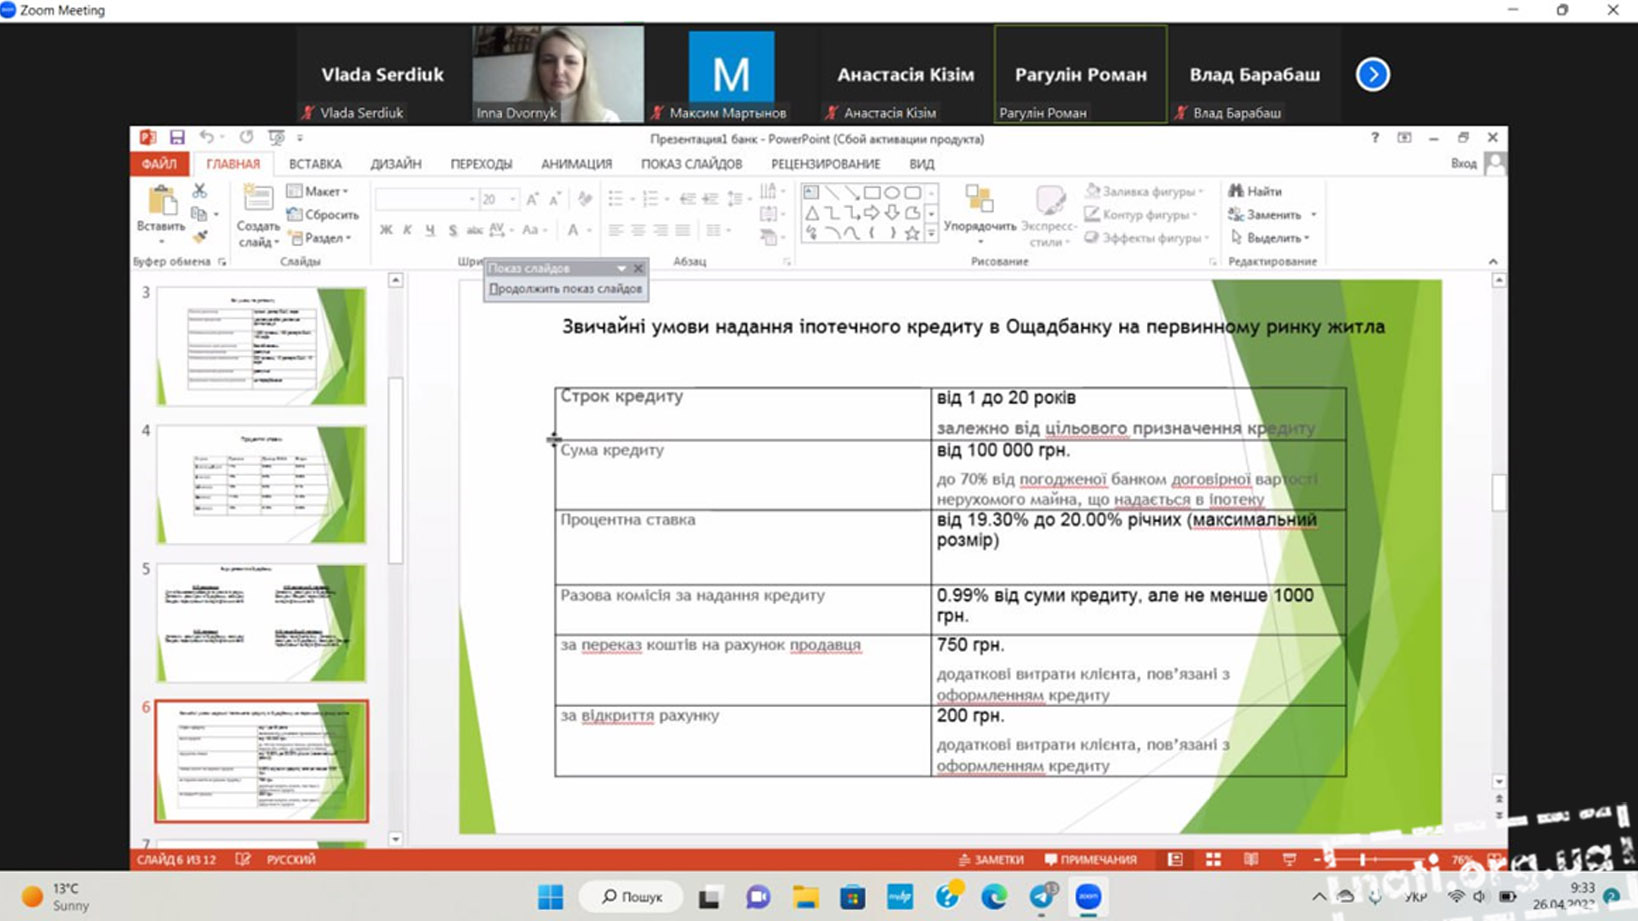Select slide 4 thumbnail
Viewport: 1638px width, 921px height.
click(261, 484)
